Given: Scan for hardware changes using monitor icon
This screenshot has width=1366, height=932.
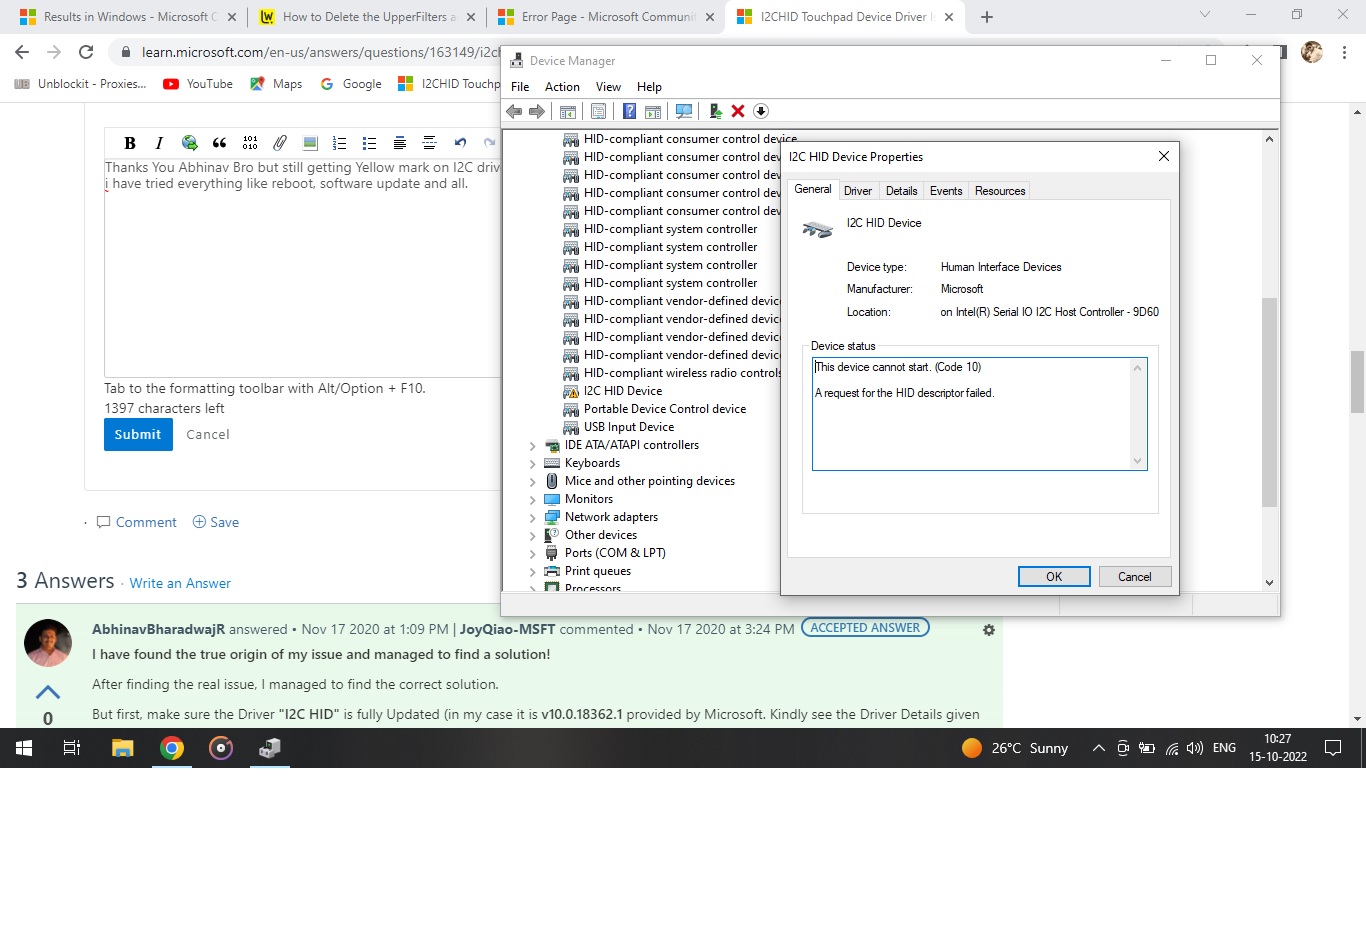Looking at the screenshot, I should coord(684,111).
